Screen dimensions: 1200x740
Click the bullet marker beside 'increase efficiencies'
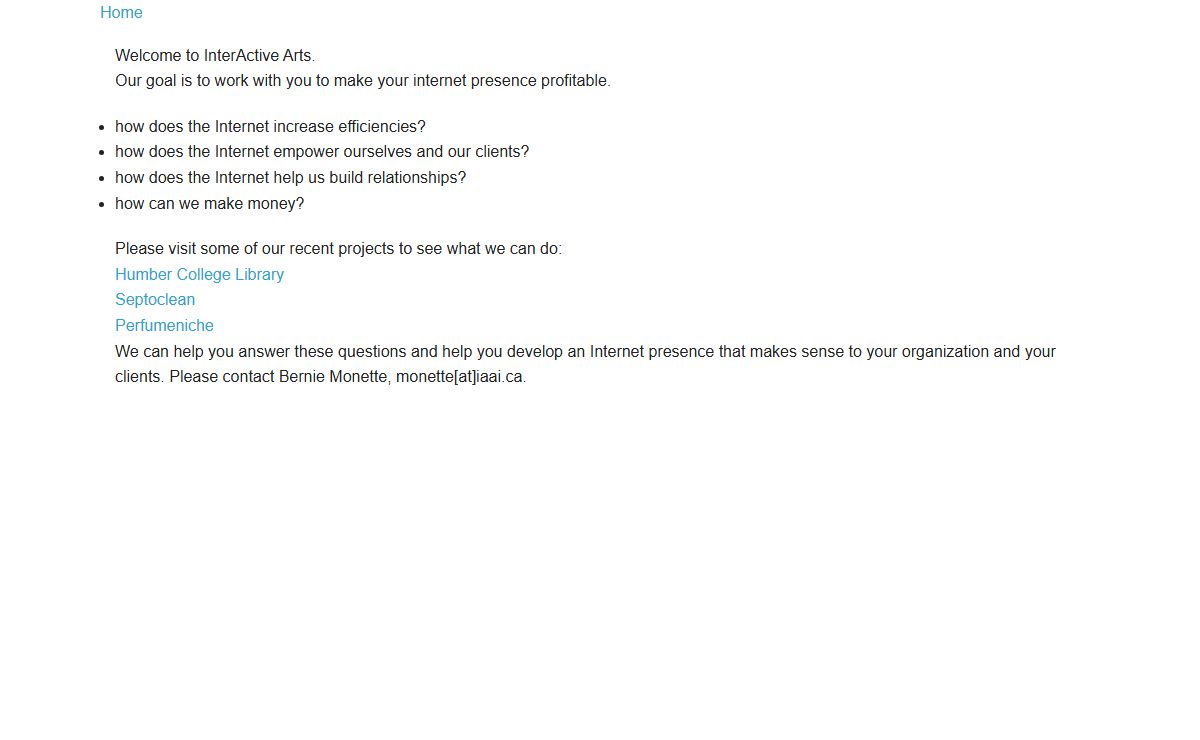103,128
